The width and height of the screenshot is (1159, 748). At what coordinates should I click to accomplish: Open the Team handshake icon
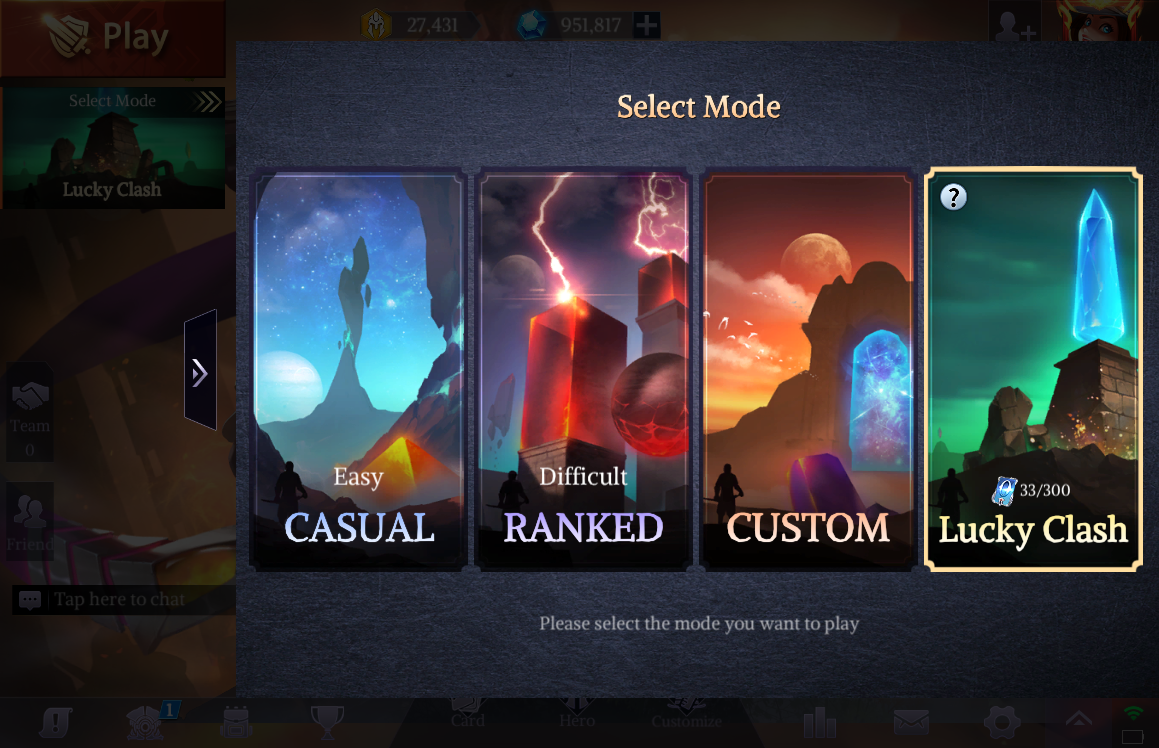[x=30, y=412]
